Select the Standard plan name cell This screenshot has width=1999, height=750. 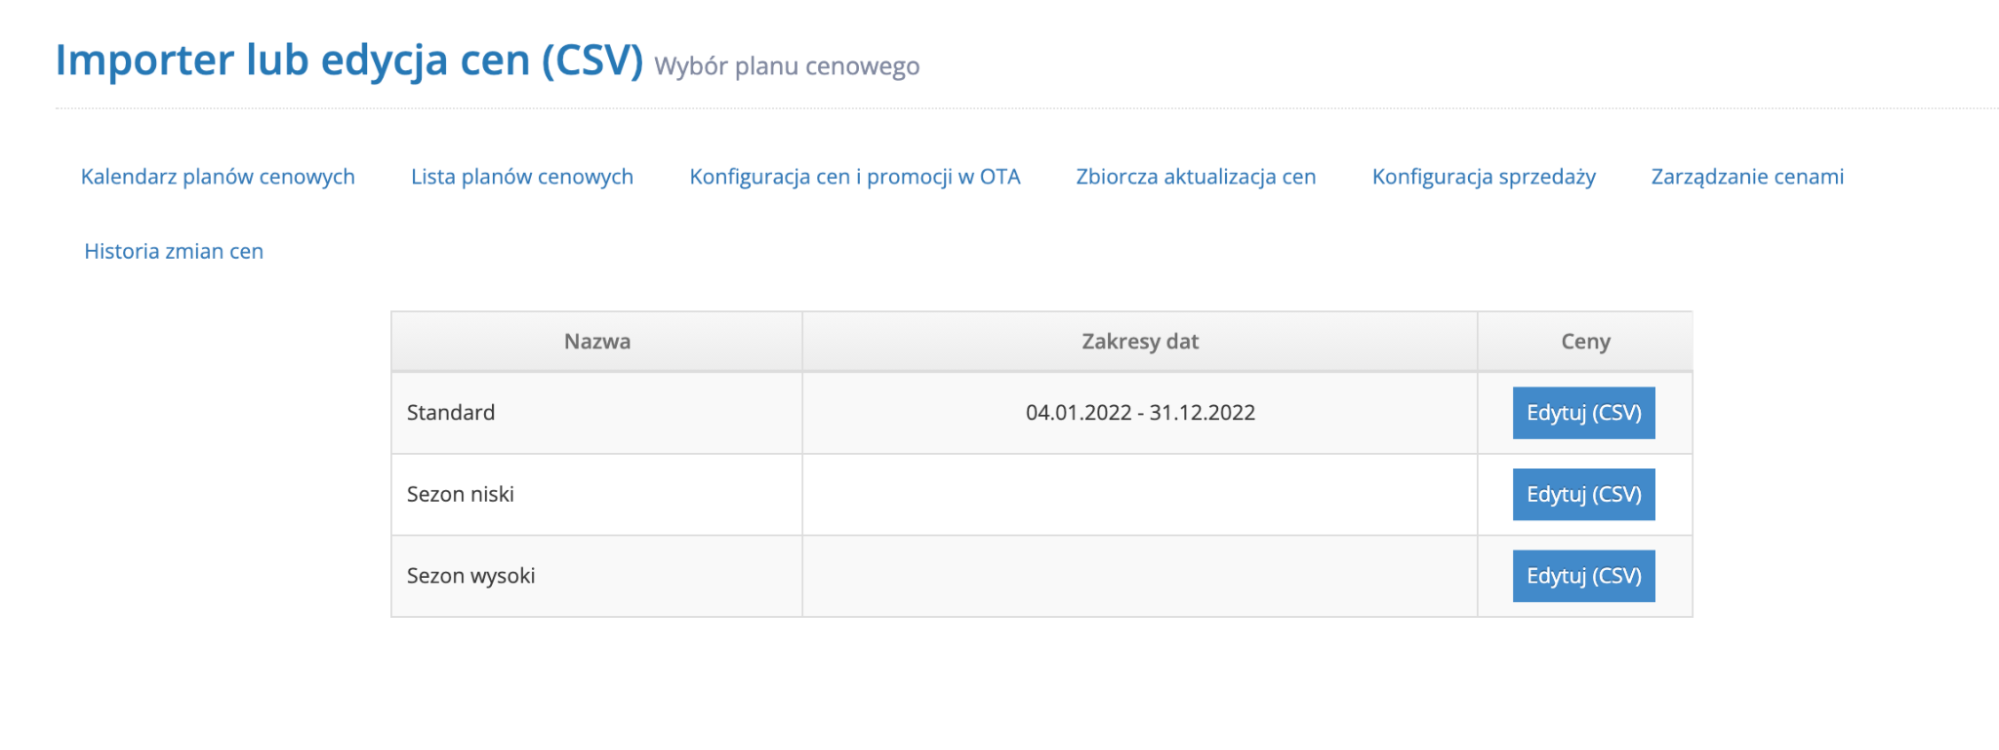tap(451, 413)
